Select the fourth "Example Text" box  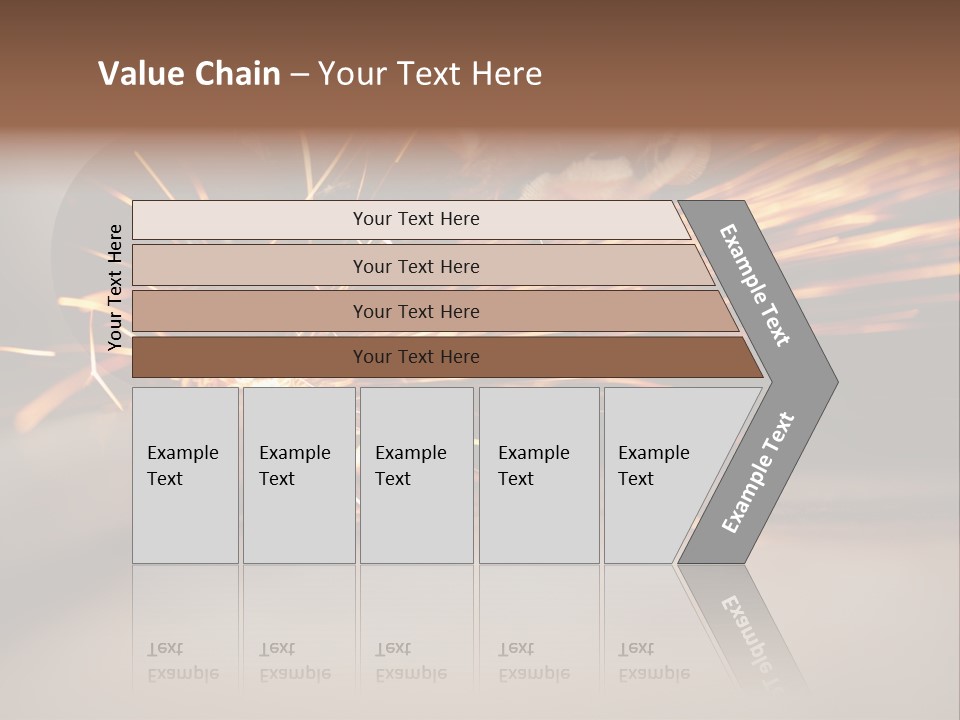tap(539, 475)
